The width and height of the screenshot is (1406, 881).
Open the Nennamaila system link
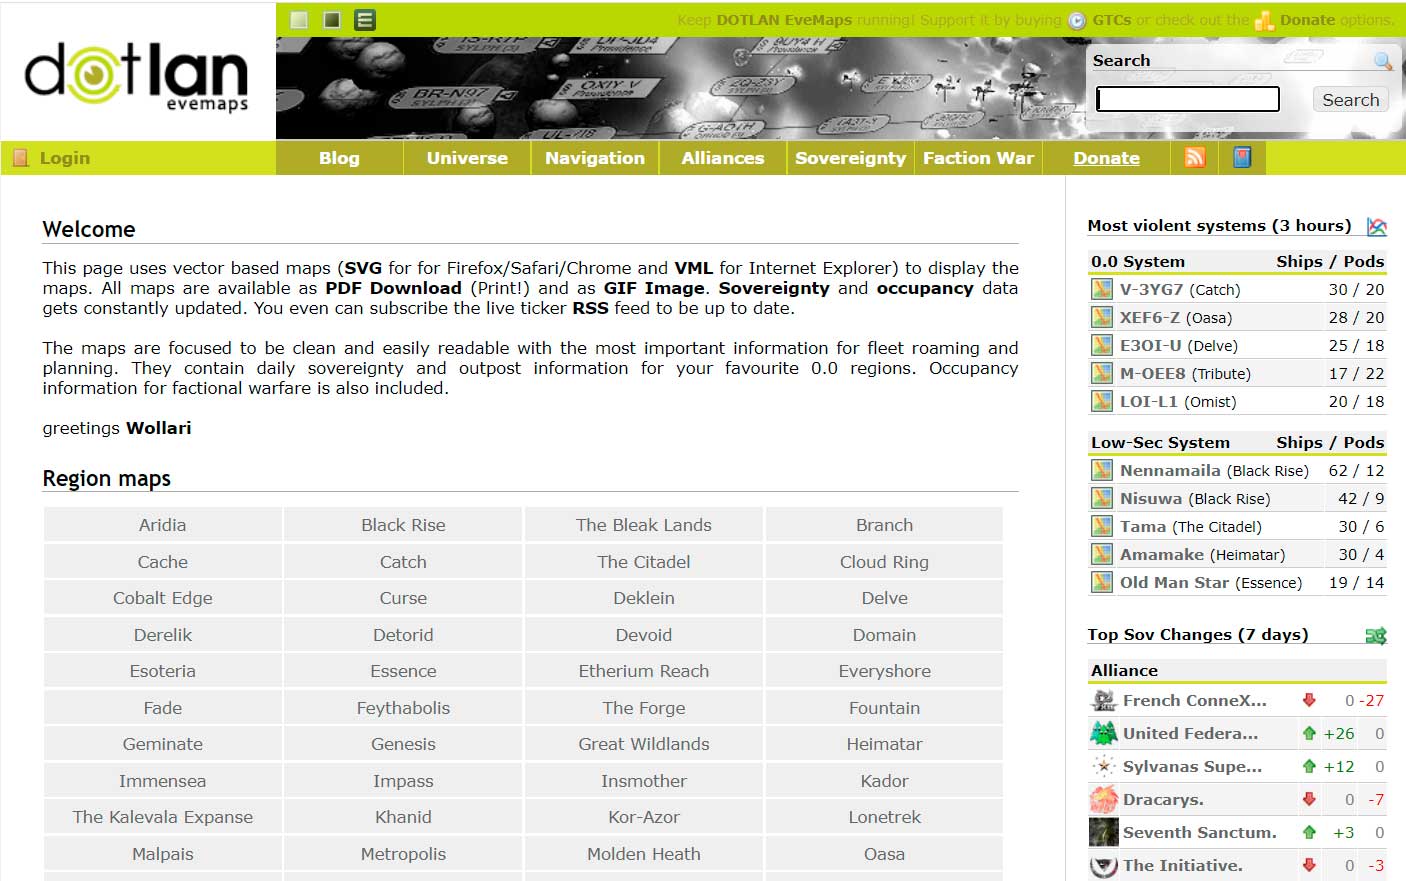(1170, 470)
